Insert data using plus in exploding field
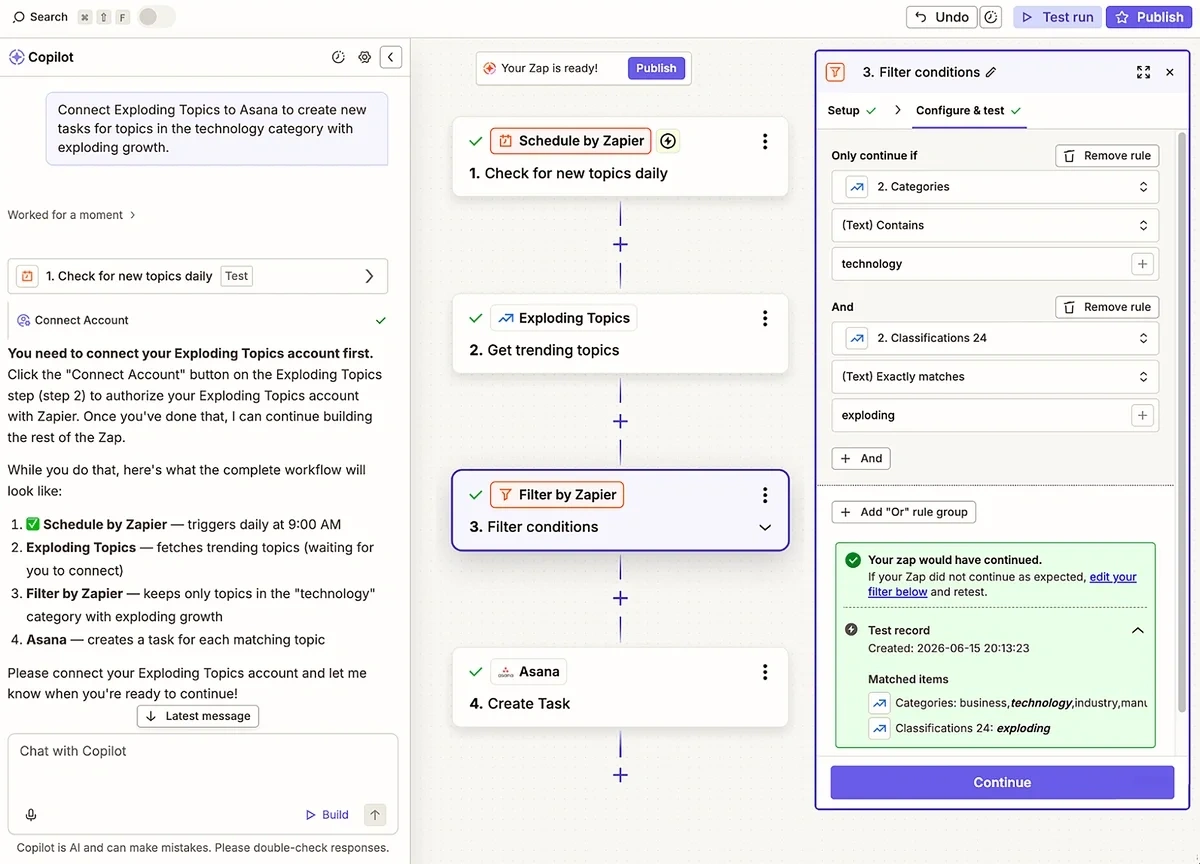This screenshot has width=1200, height=864. point(1142,415)
